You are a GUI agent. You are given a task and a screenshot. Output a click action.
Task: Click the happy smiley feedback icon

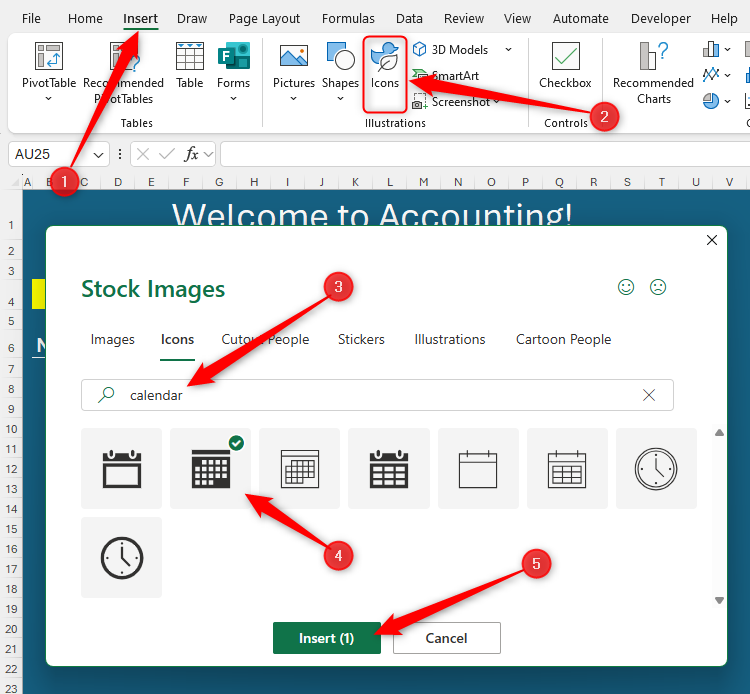[626, 288]
